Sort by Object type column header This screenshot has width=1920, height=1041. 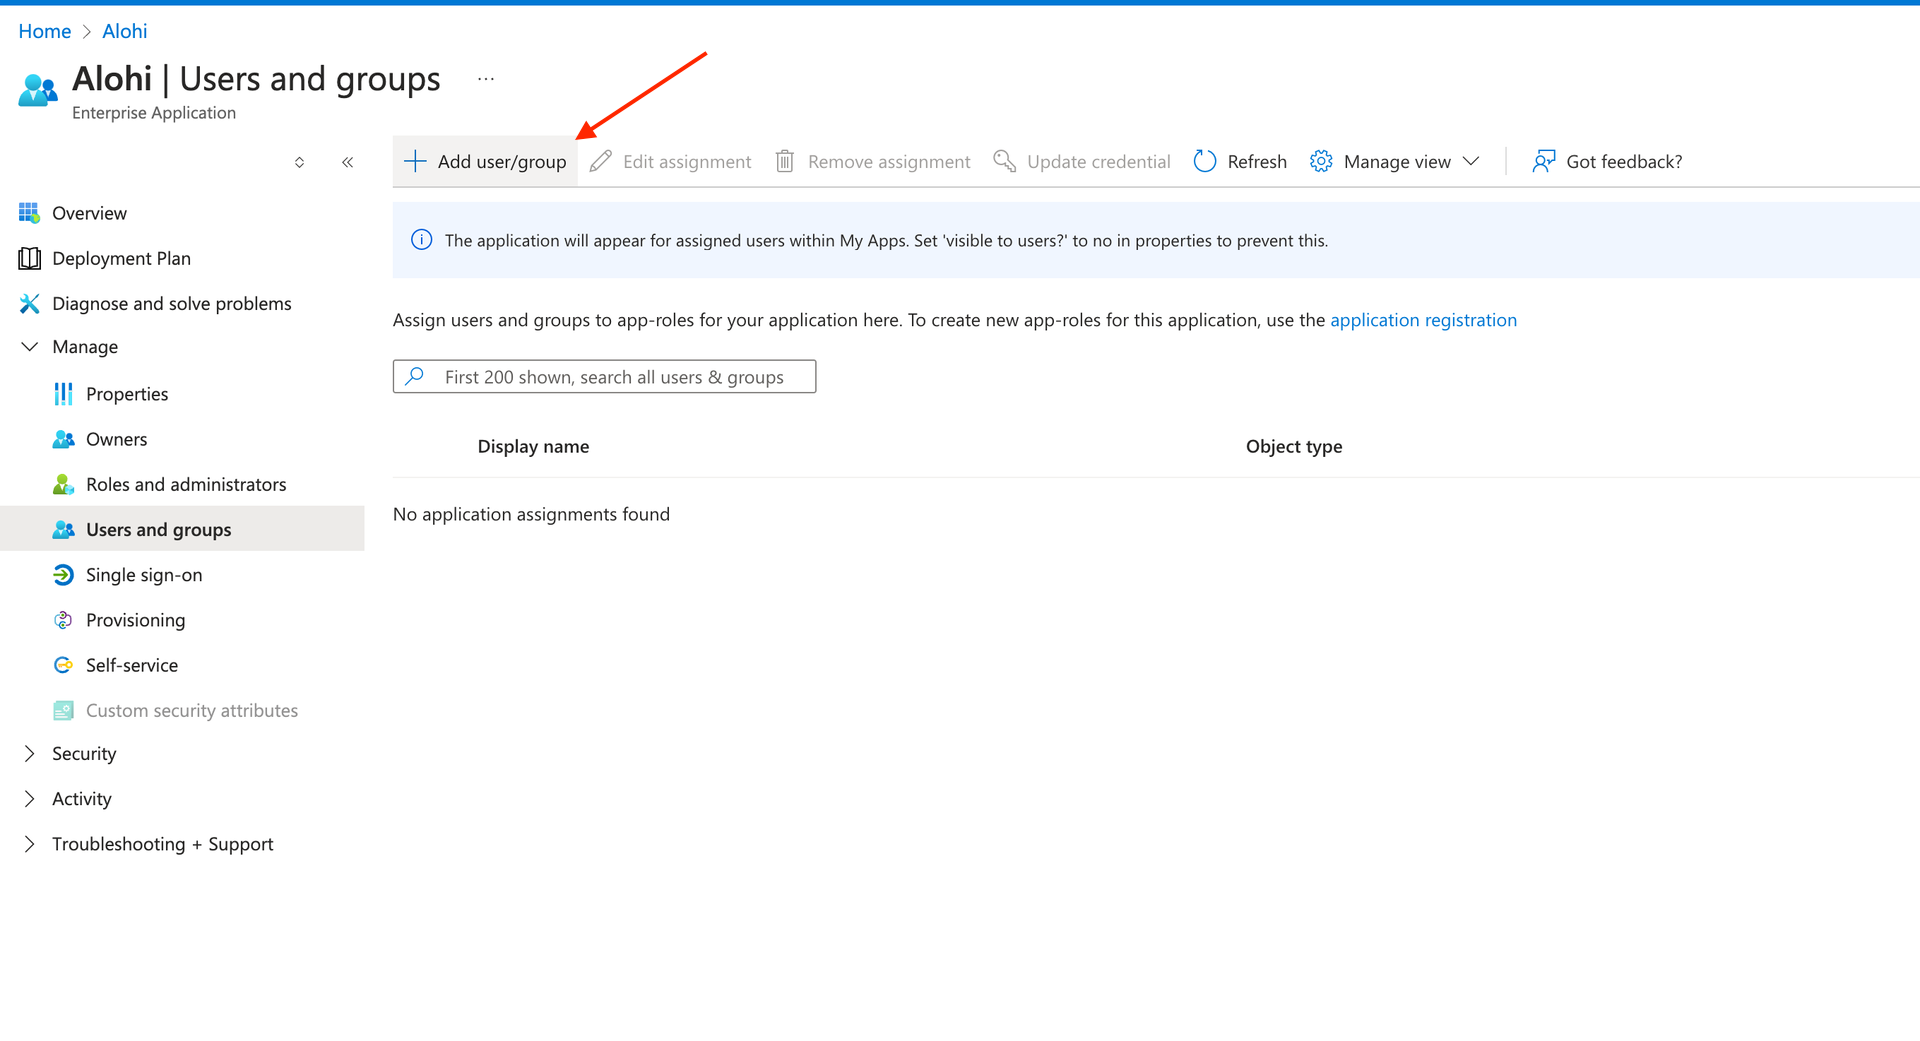pos(1294,446)
